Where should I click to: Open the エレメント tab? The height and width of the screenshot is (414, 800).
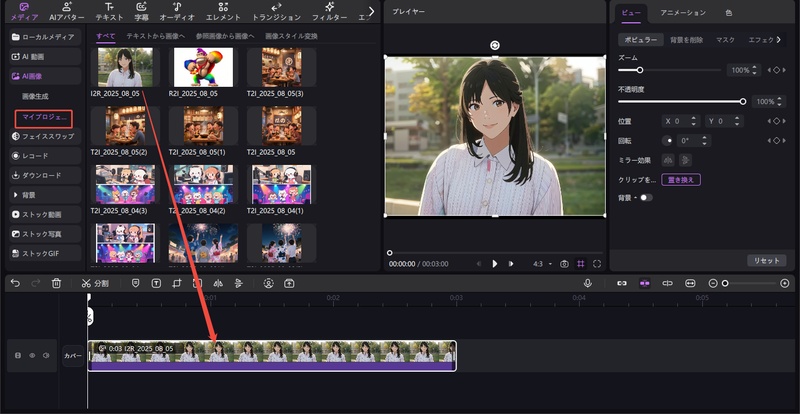[223, 12]
